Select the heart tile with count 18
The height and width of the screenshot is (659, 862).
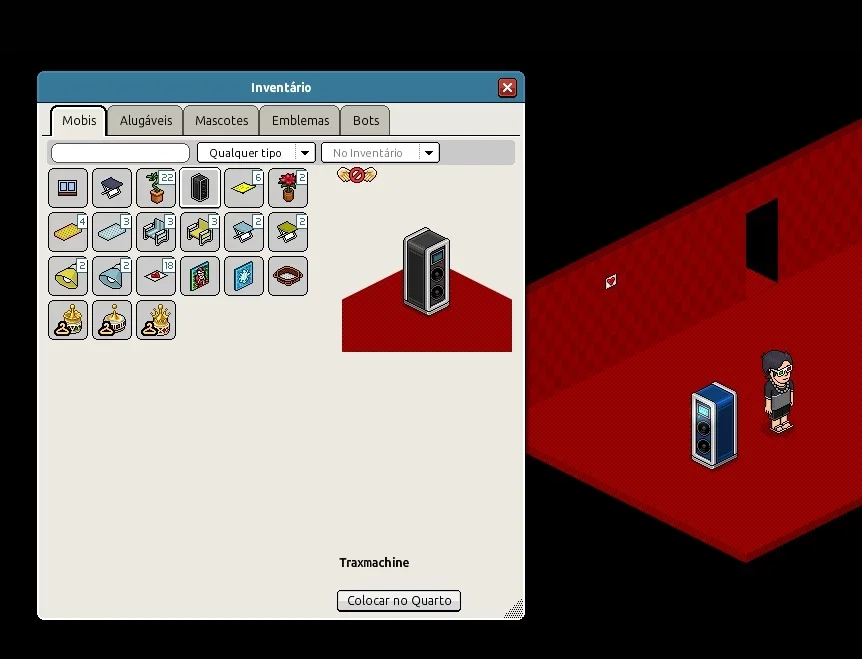point(156,276)
